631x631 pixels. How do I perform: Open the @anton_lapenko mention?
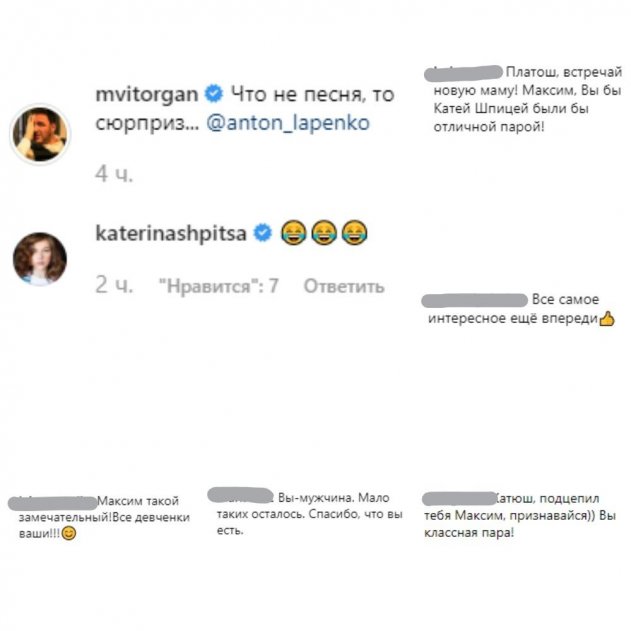pos(288,123)
